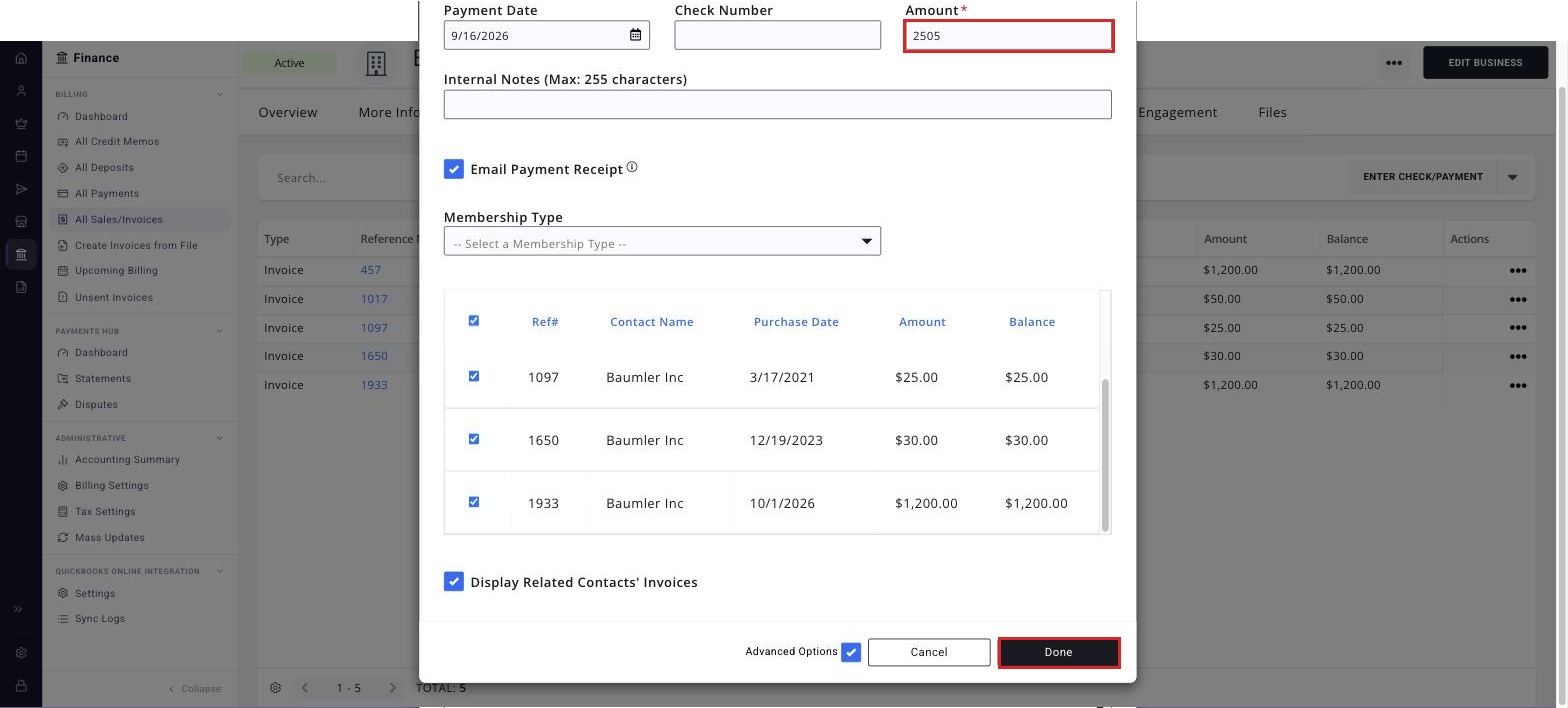Image resolution: width=1568 pixels, height=708 pixels.
Task: Select the Finance bank icon in left rail
Action: click(x=21, y=254)
